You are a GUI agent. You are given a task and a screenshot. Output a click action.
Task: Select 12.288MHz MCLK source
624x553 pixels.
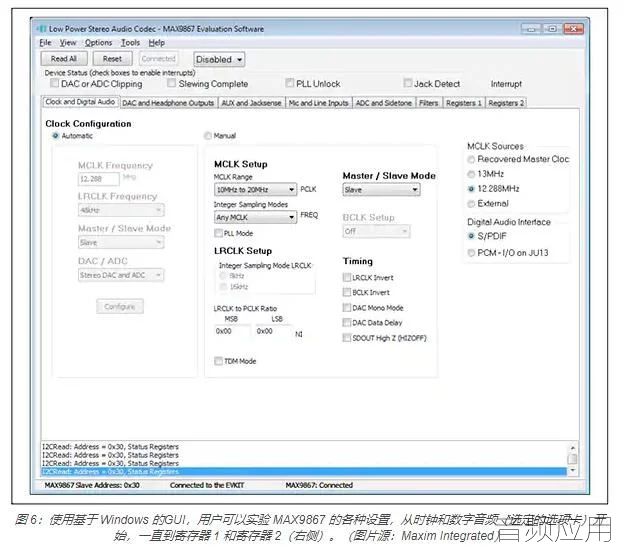(471, 189)
